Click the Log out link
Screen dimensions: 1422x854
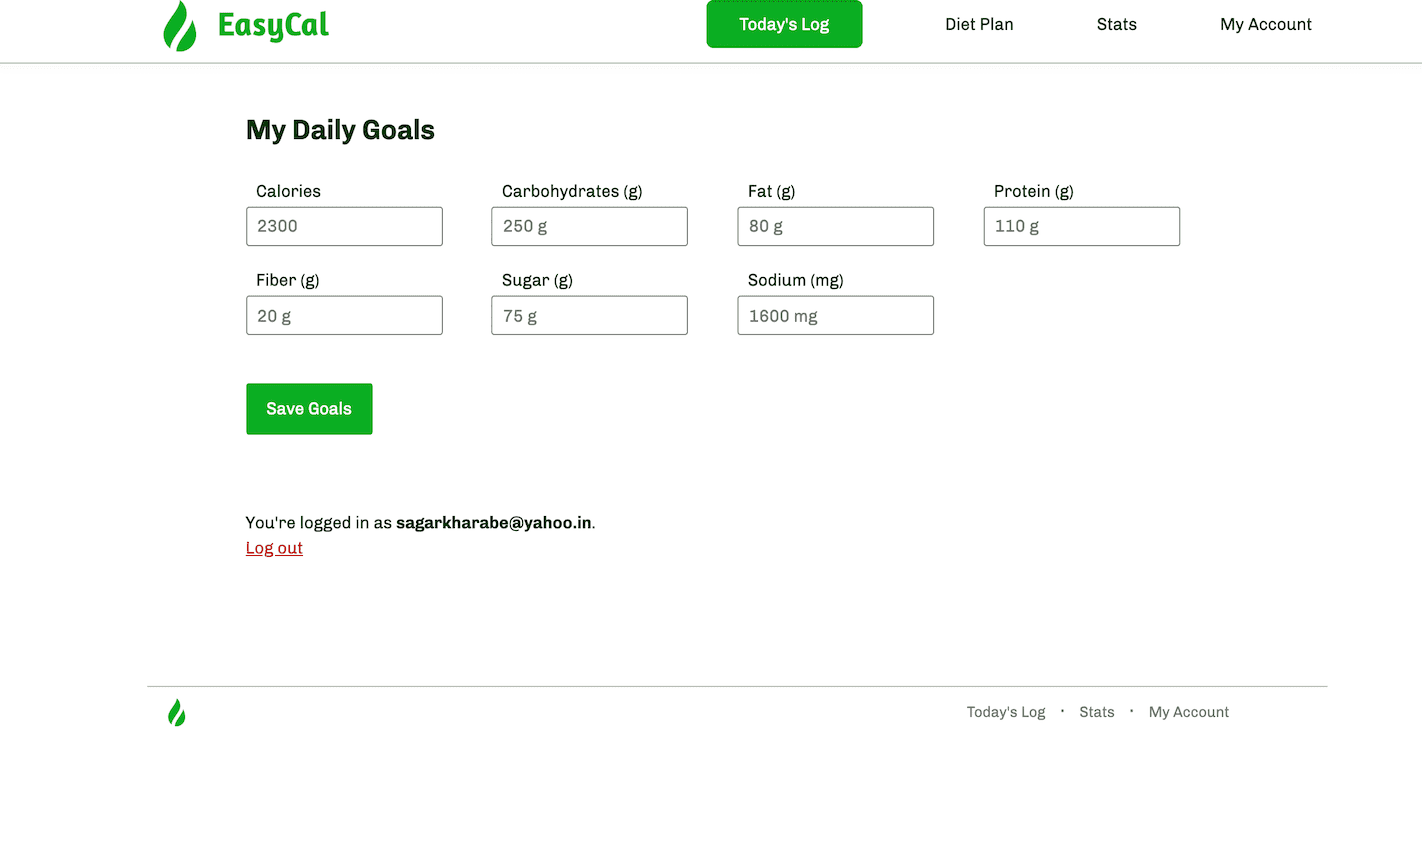(x=274, y=548)
